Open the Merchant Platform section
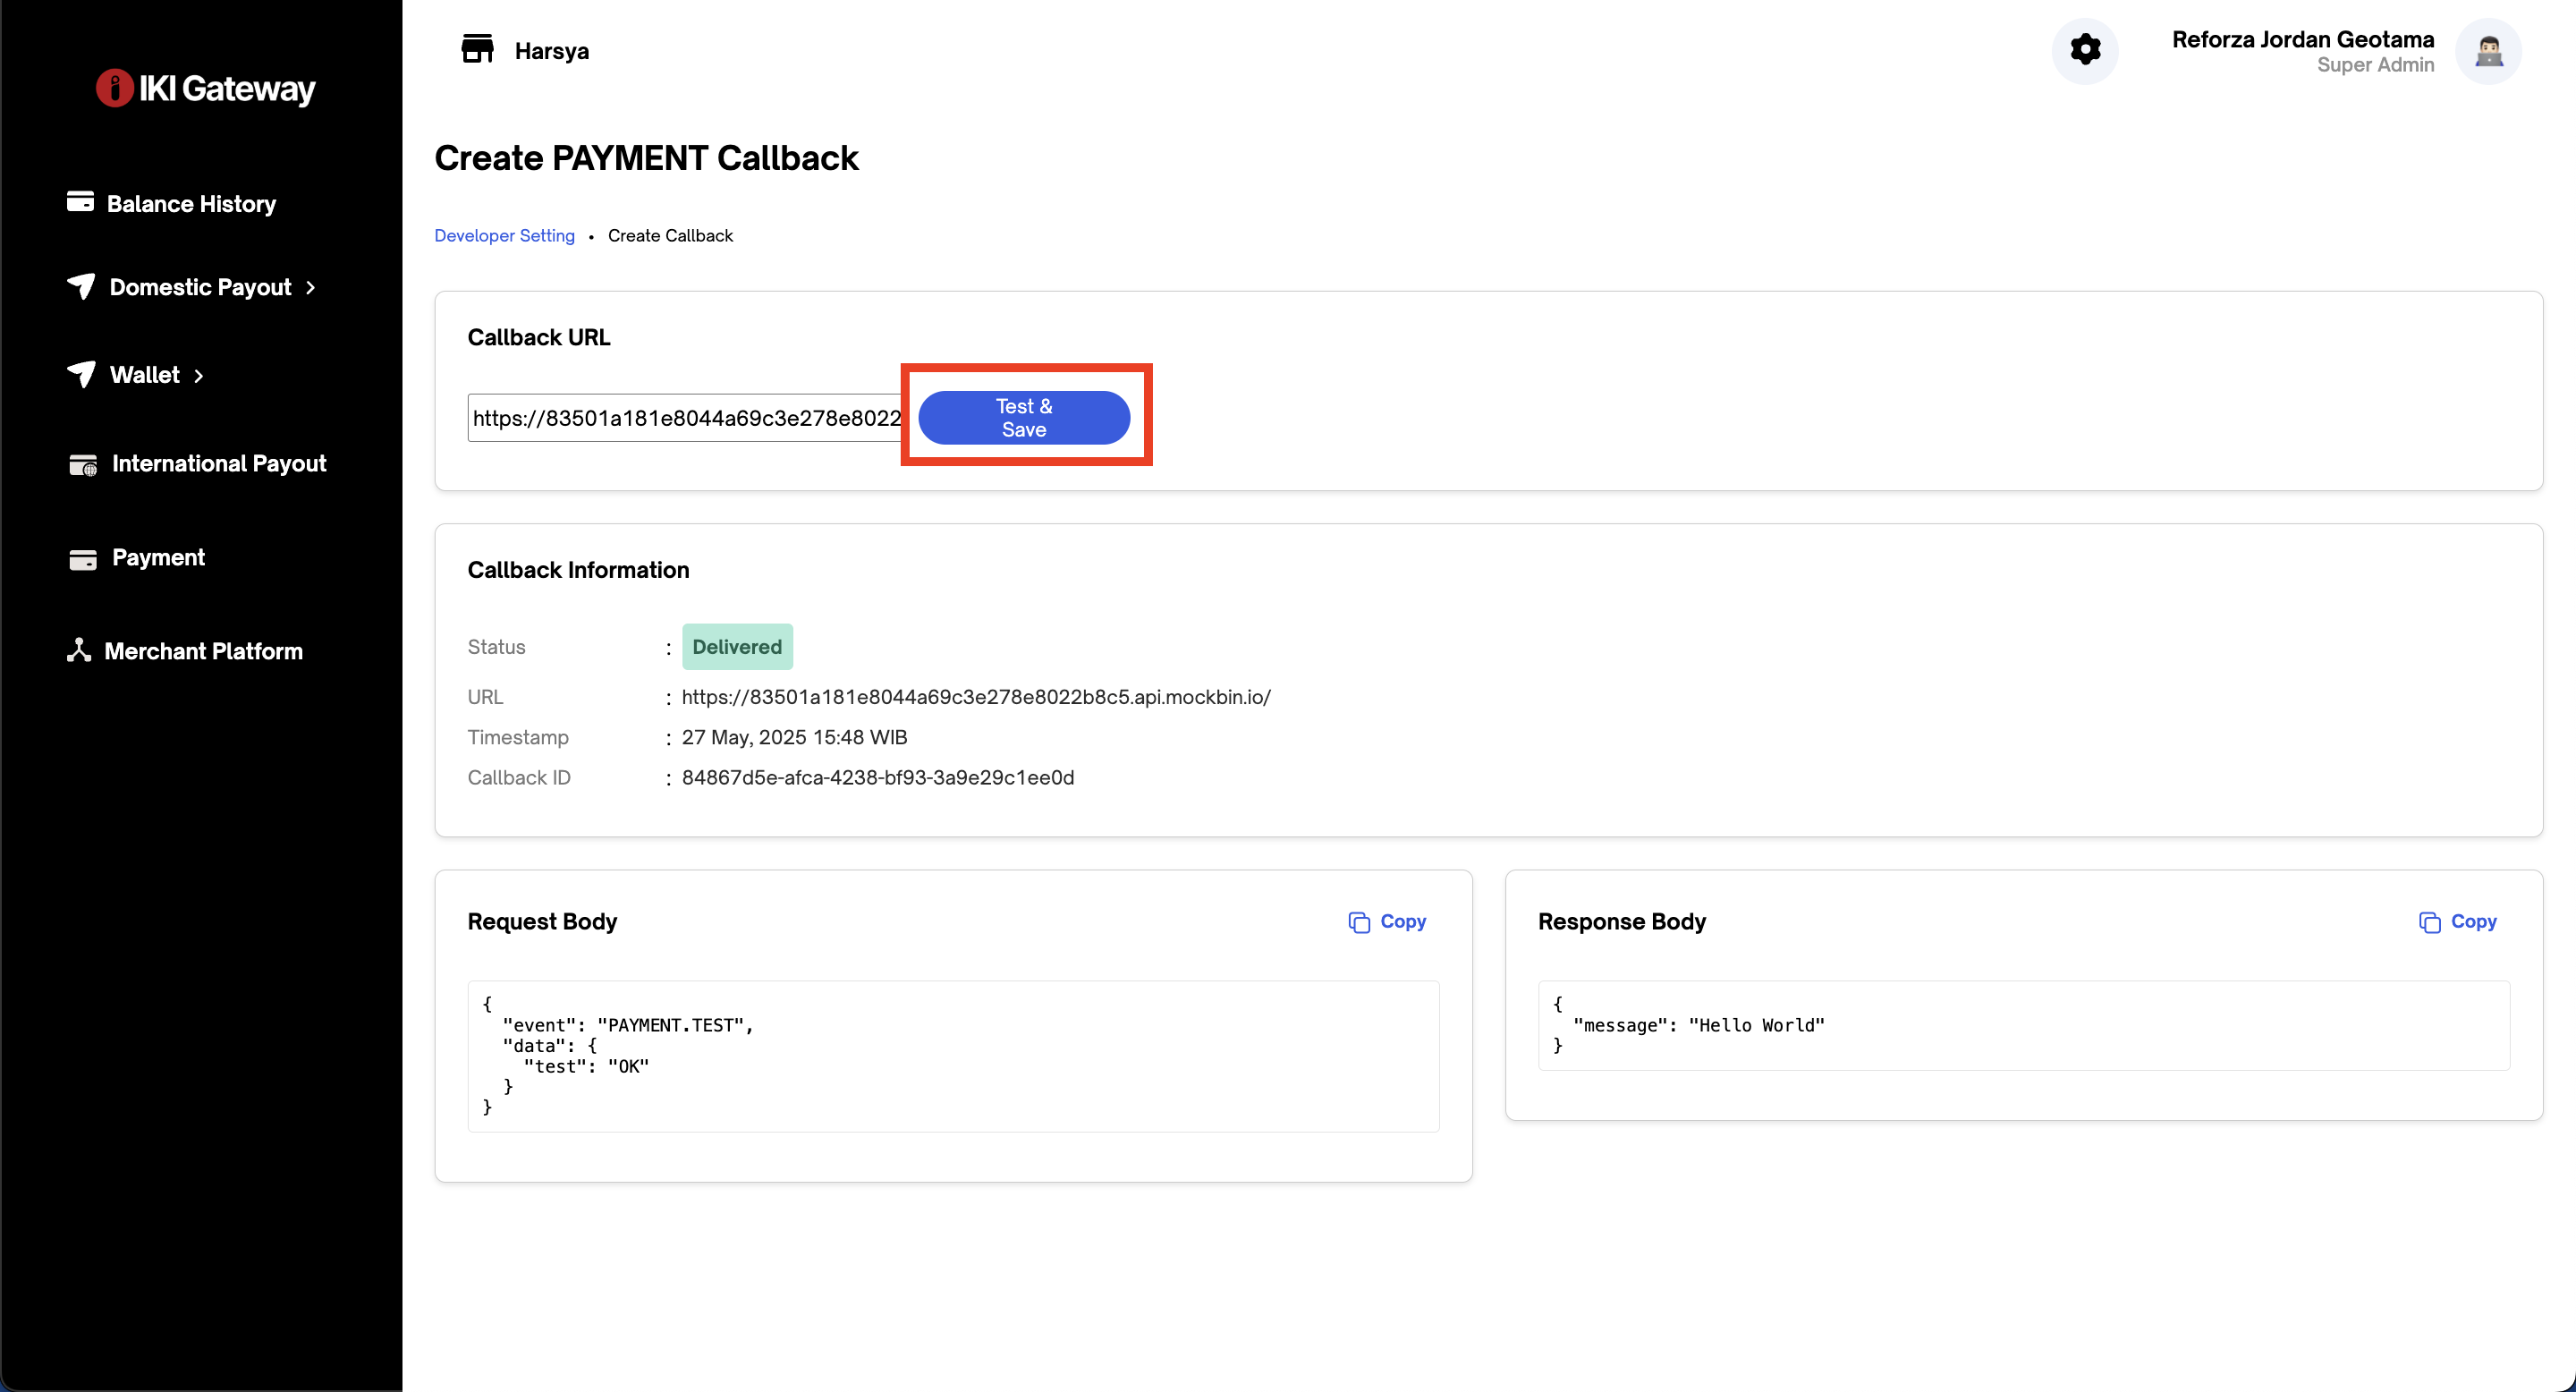The width and height of the screenshot is (2576, 1392). pos(203,651)
